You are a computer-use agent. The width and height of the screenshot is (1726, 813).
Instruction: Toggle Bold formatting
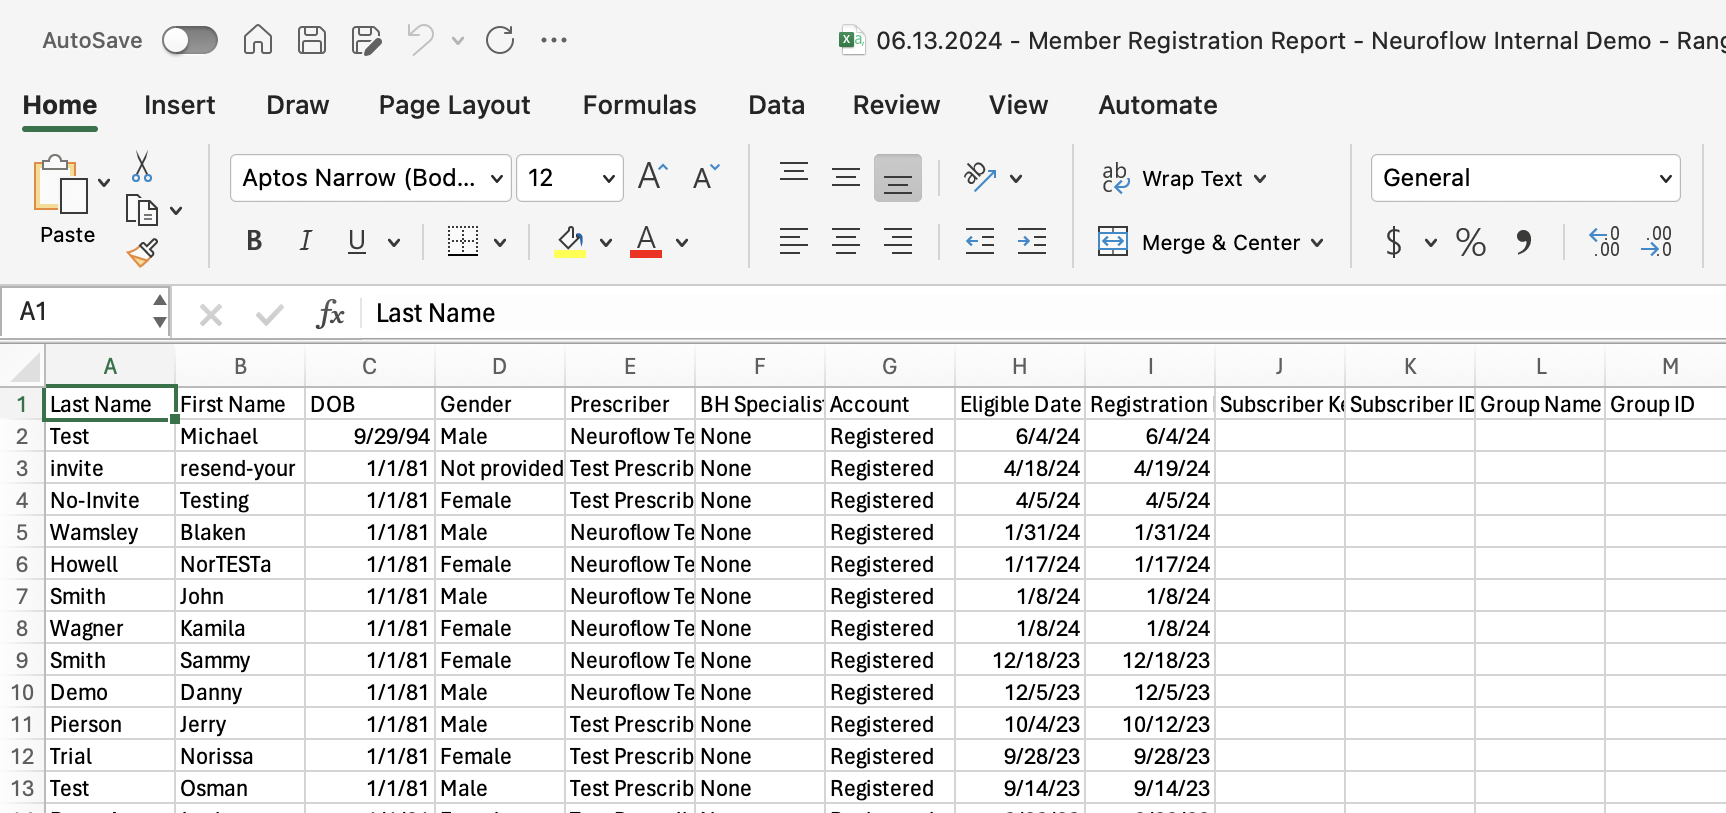[254, 241]
